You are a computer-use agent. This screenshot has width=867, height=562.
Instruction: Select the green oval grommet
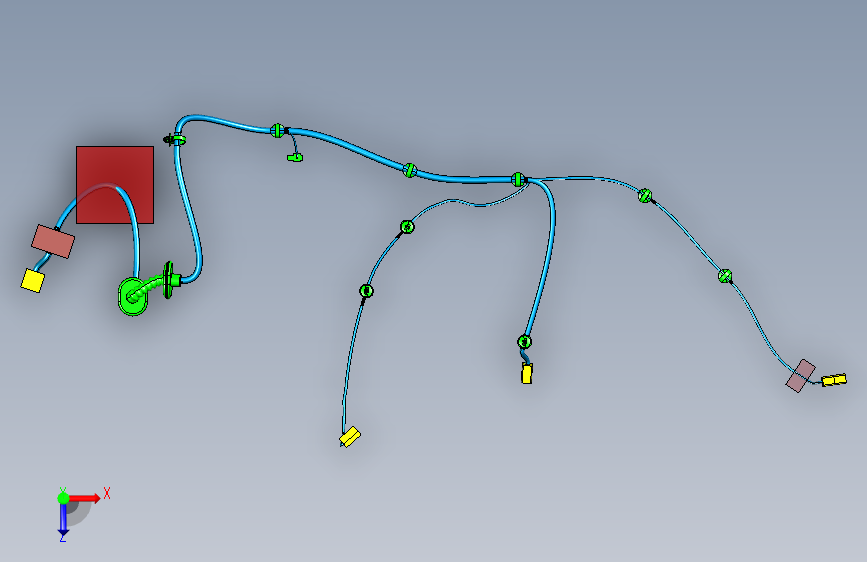pos(133,296)
